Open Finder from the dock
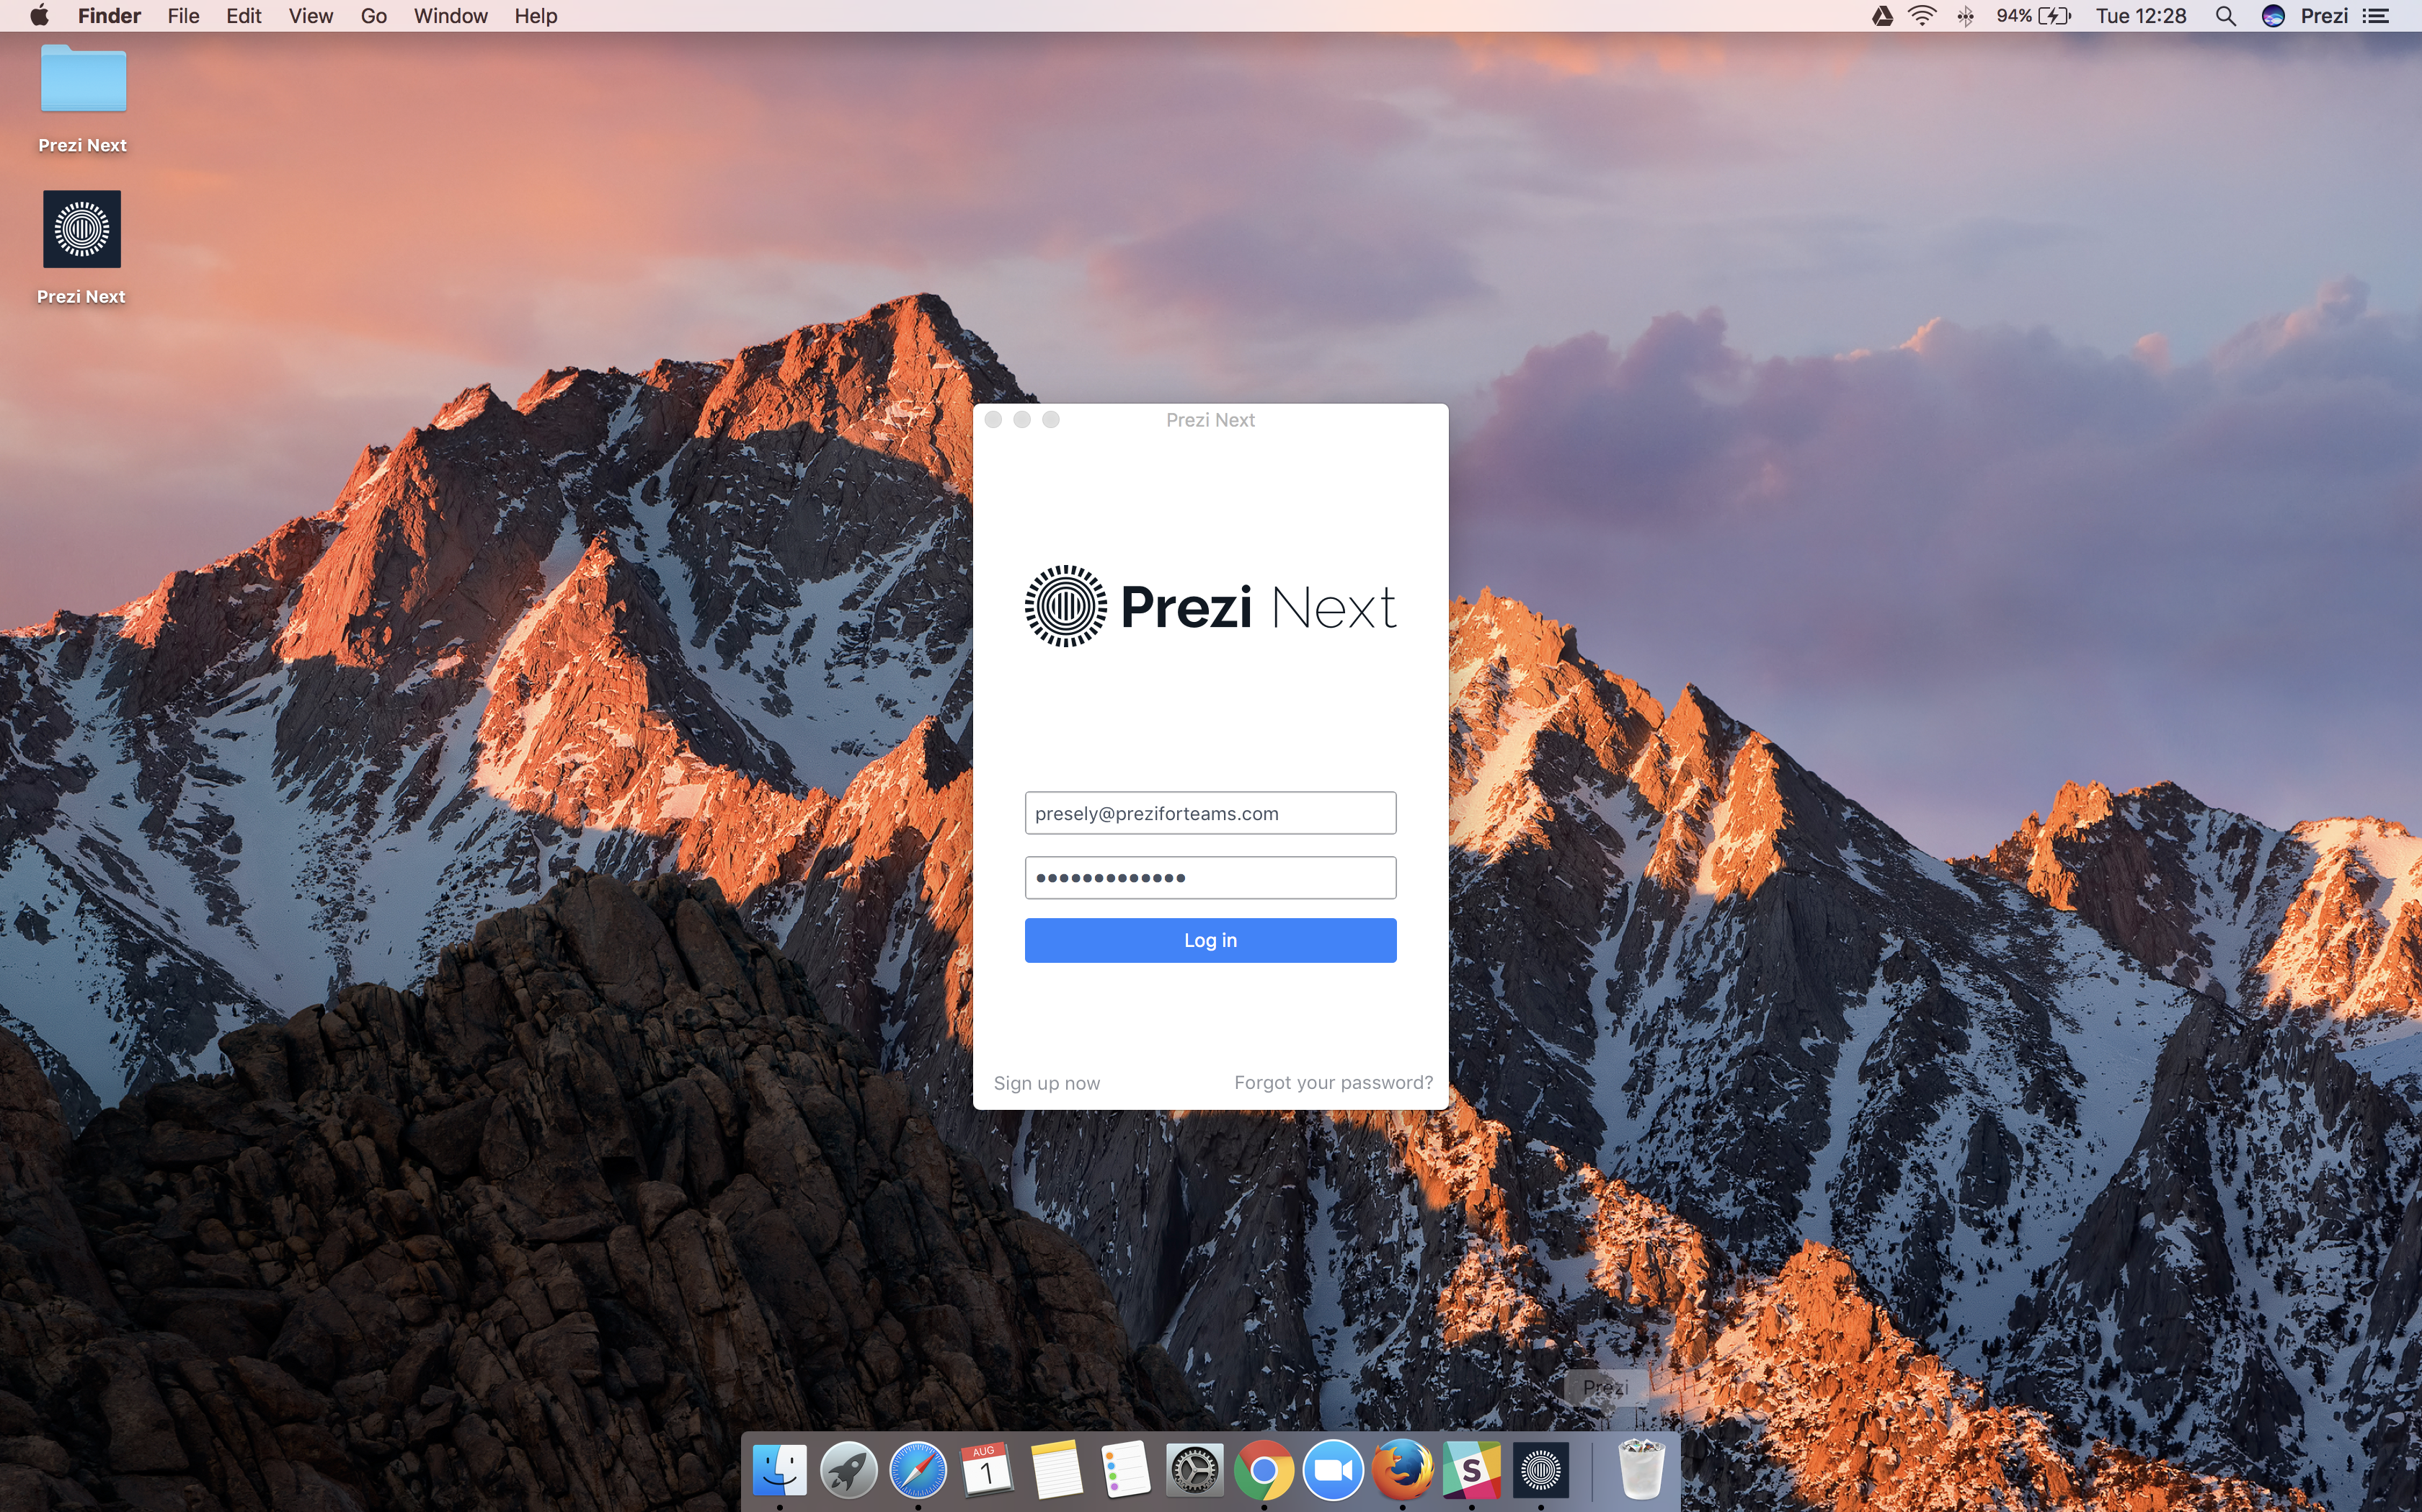The width and height of the screenshot is (2422, 1512). (x=779, y=1470)
